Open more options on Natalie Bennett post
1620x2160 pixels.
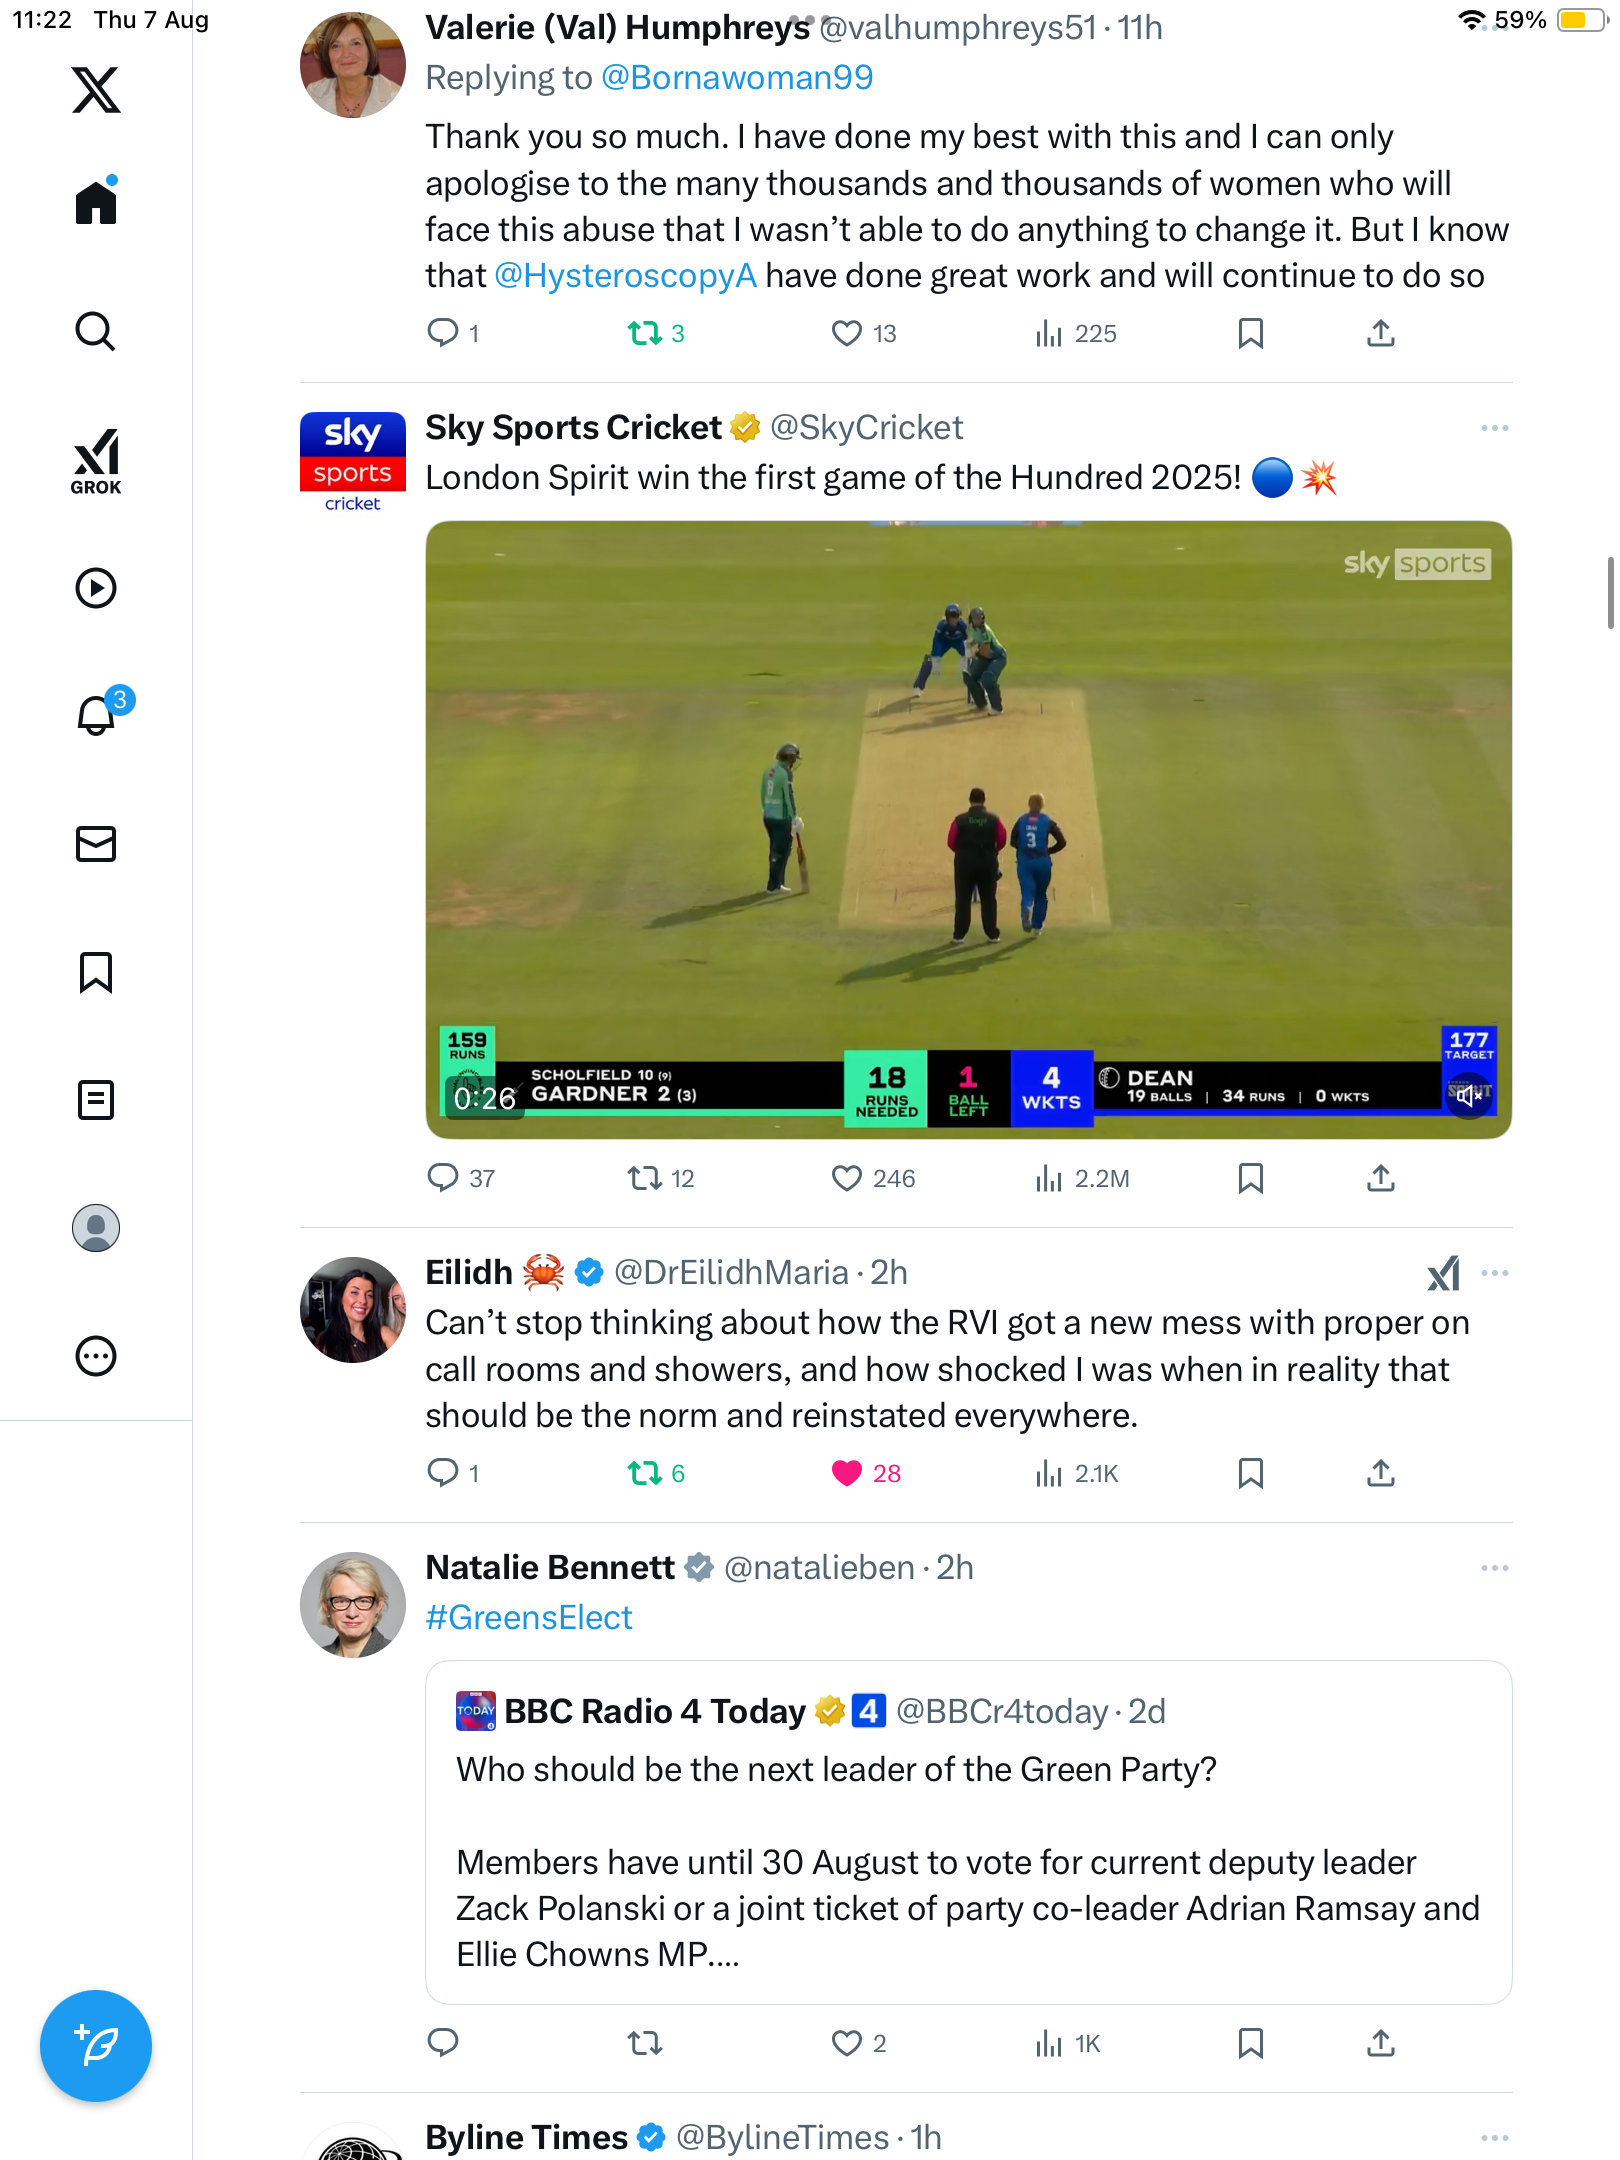[1494, 1568]
